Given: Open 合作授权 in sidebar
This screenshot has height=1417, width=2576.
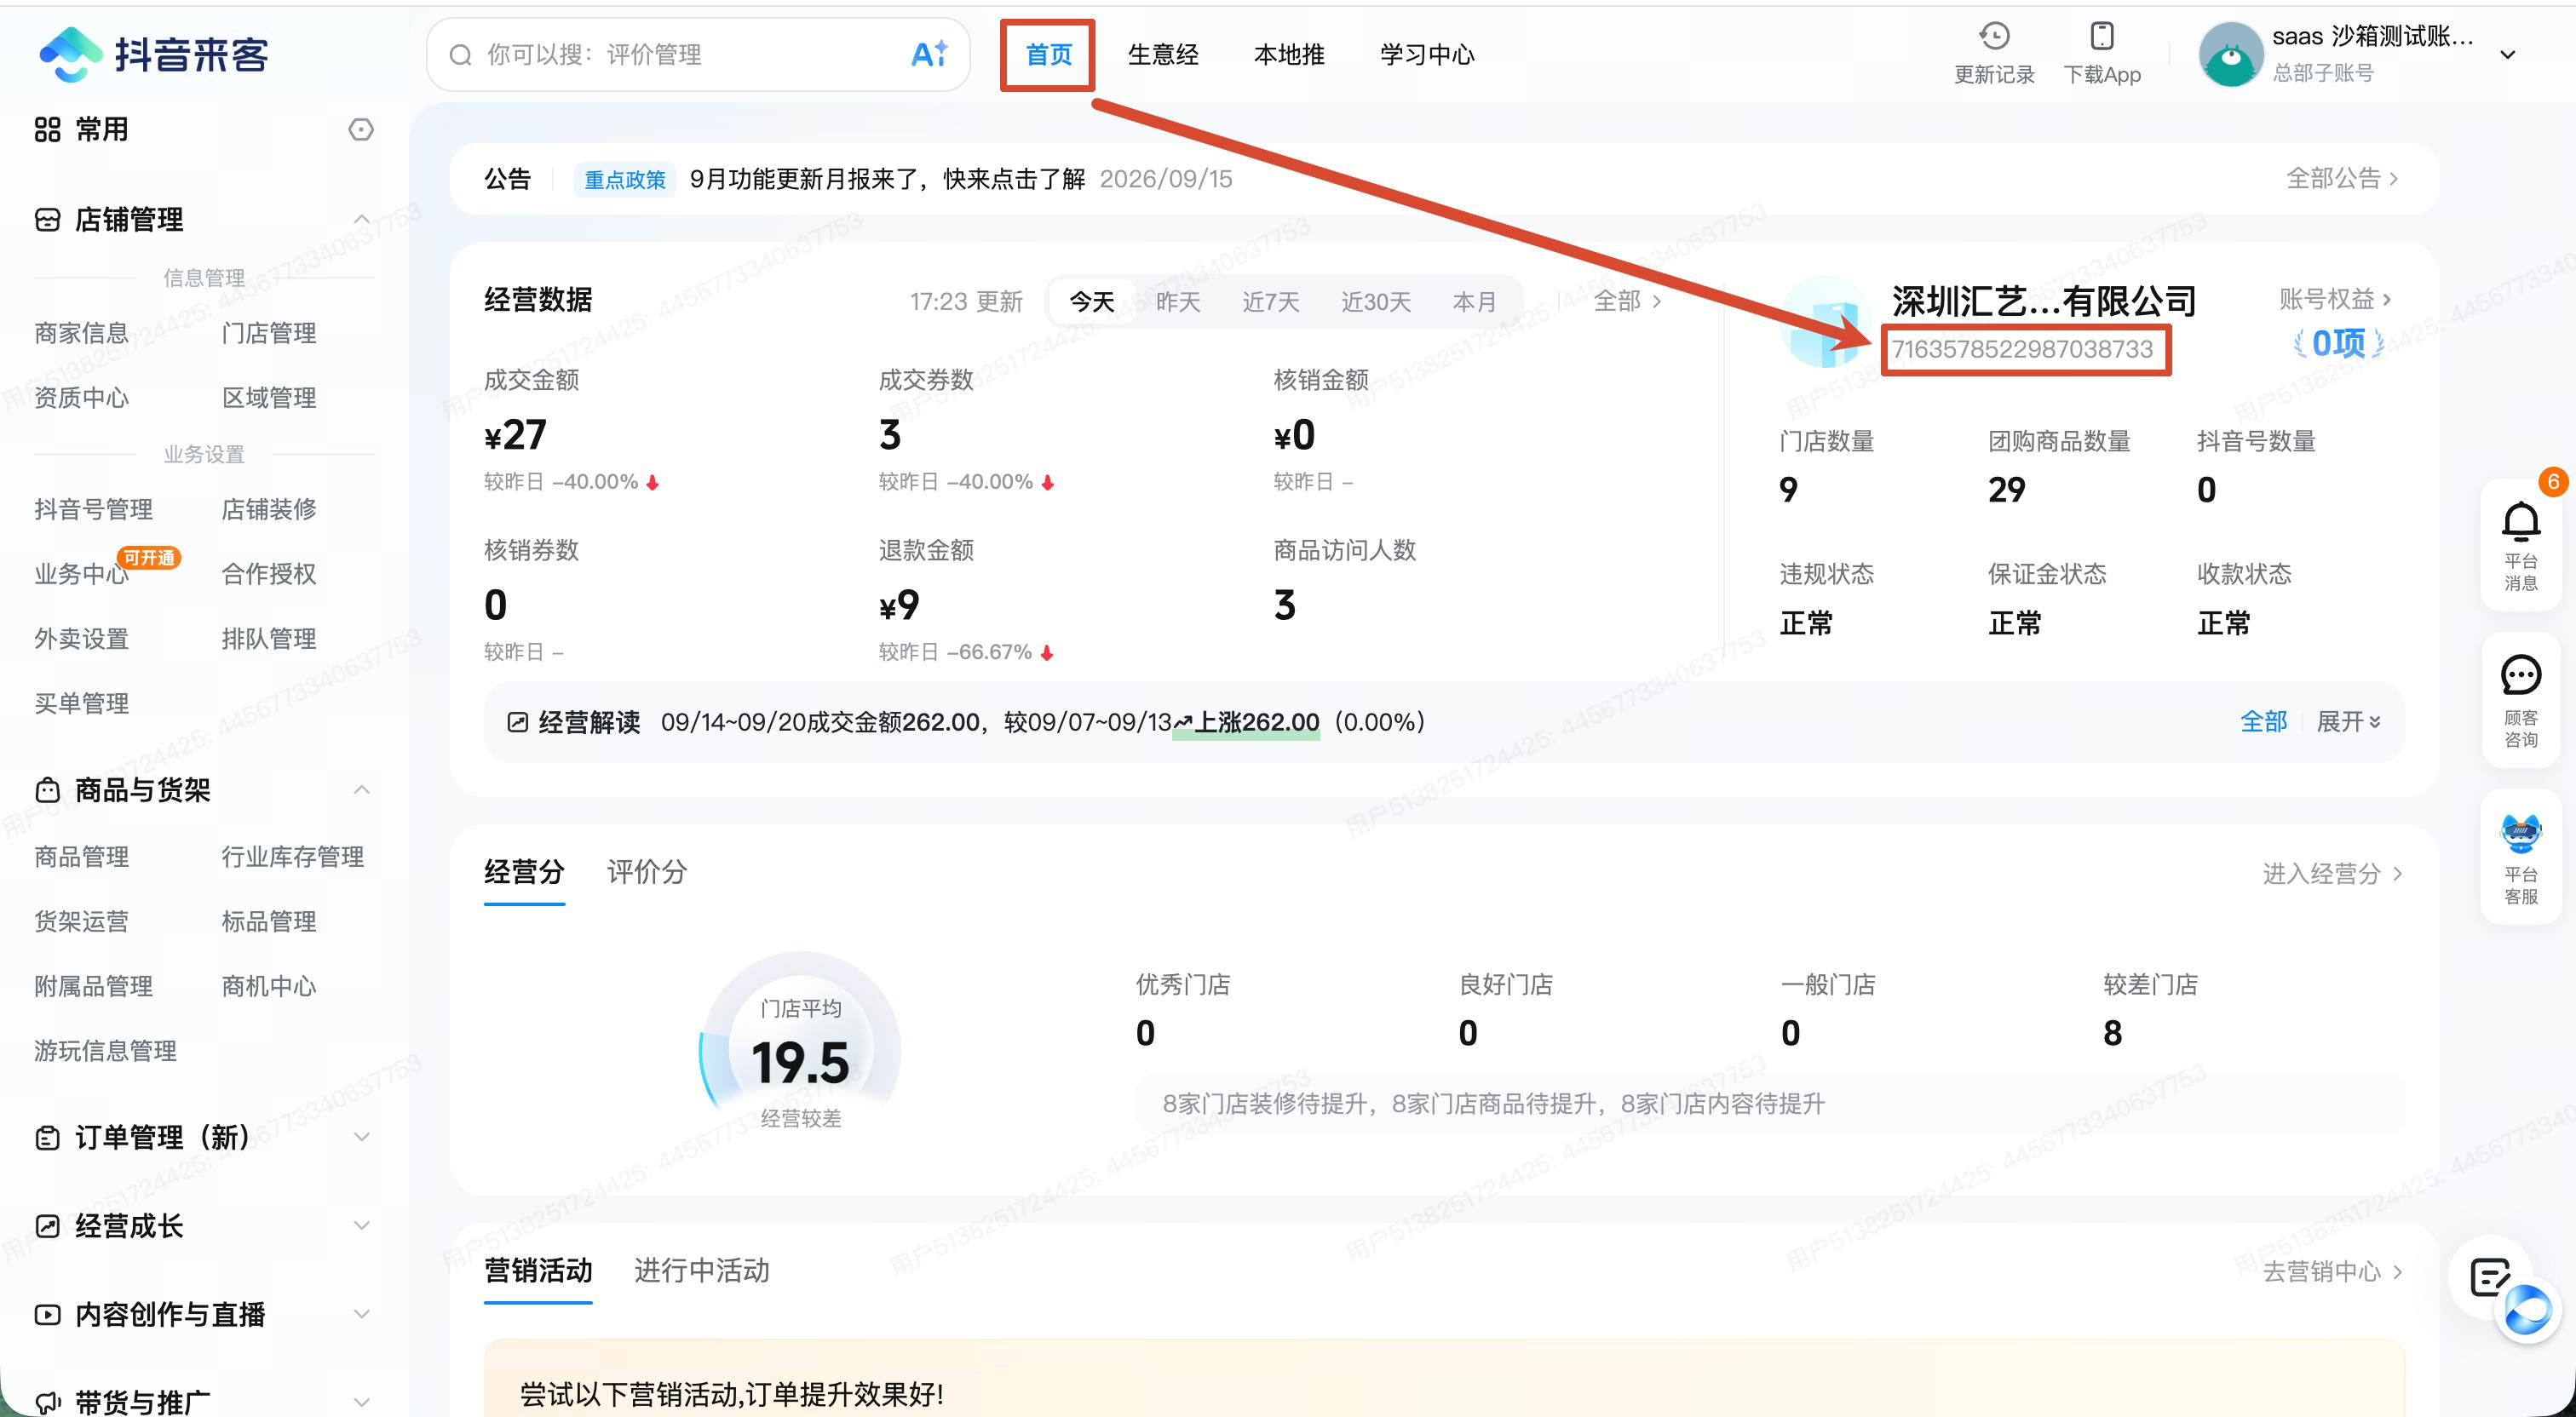Looking at the screenshot, I should [269, 574].
